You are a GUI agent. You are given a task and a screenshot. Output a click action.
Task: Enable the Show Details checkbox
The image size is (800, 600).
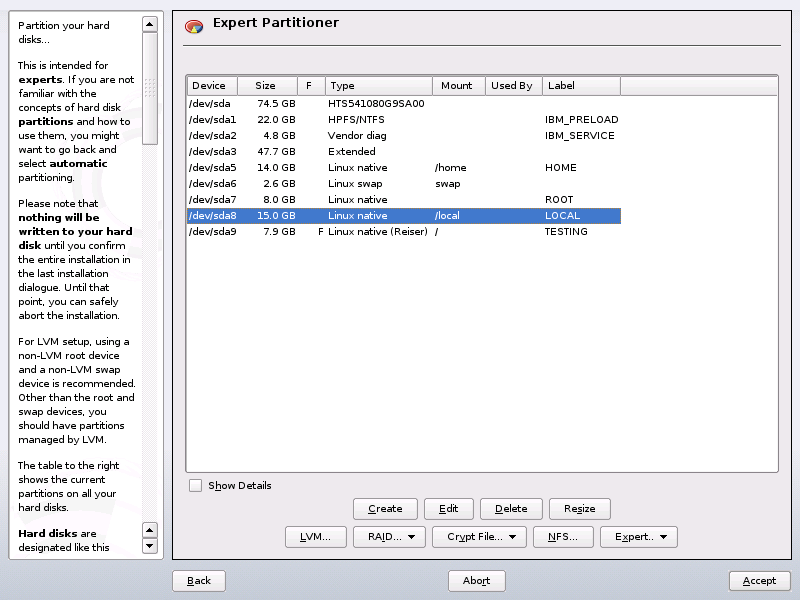point(195,485)
